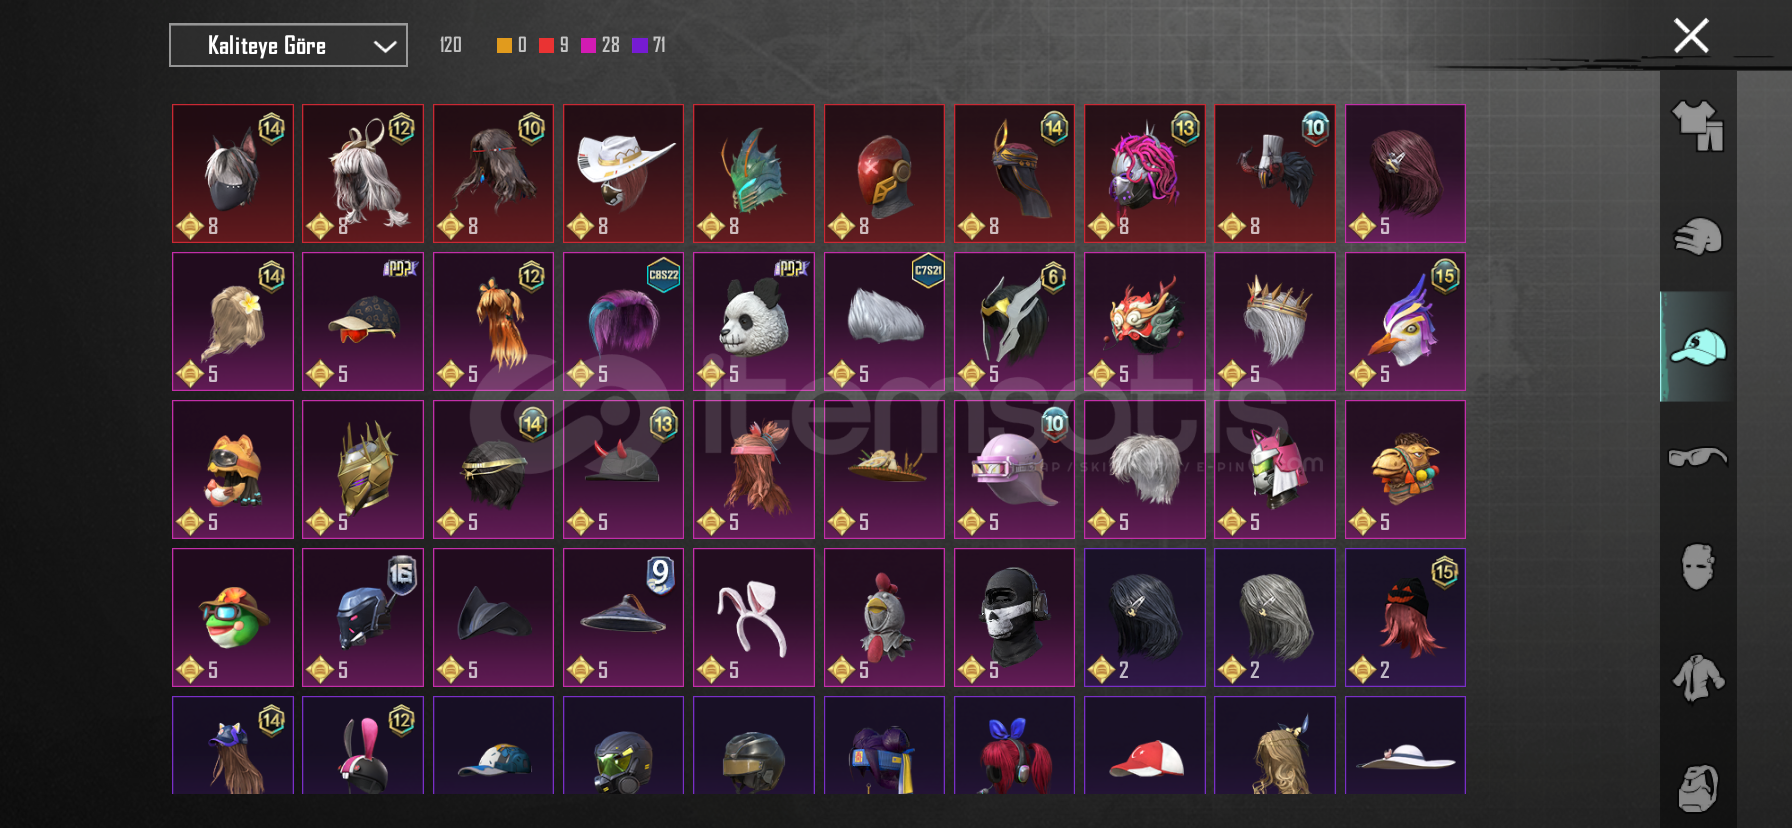Image resolution: width=1792 pixels, height=828 pixels.
Task: Select the red quality filter showing 9
Action: (x=554, y=45)
